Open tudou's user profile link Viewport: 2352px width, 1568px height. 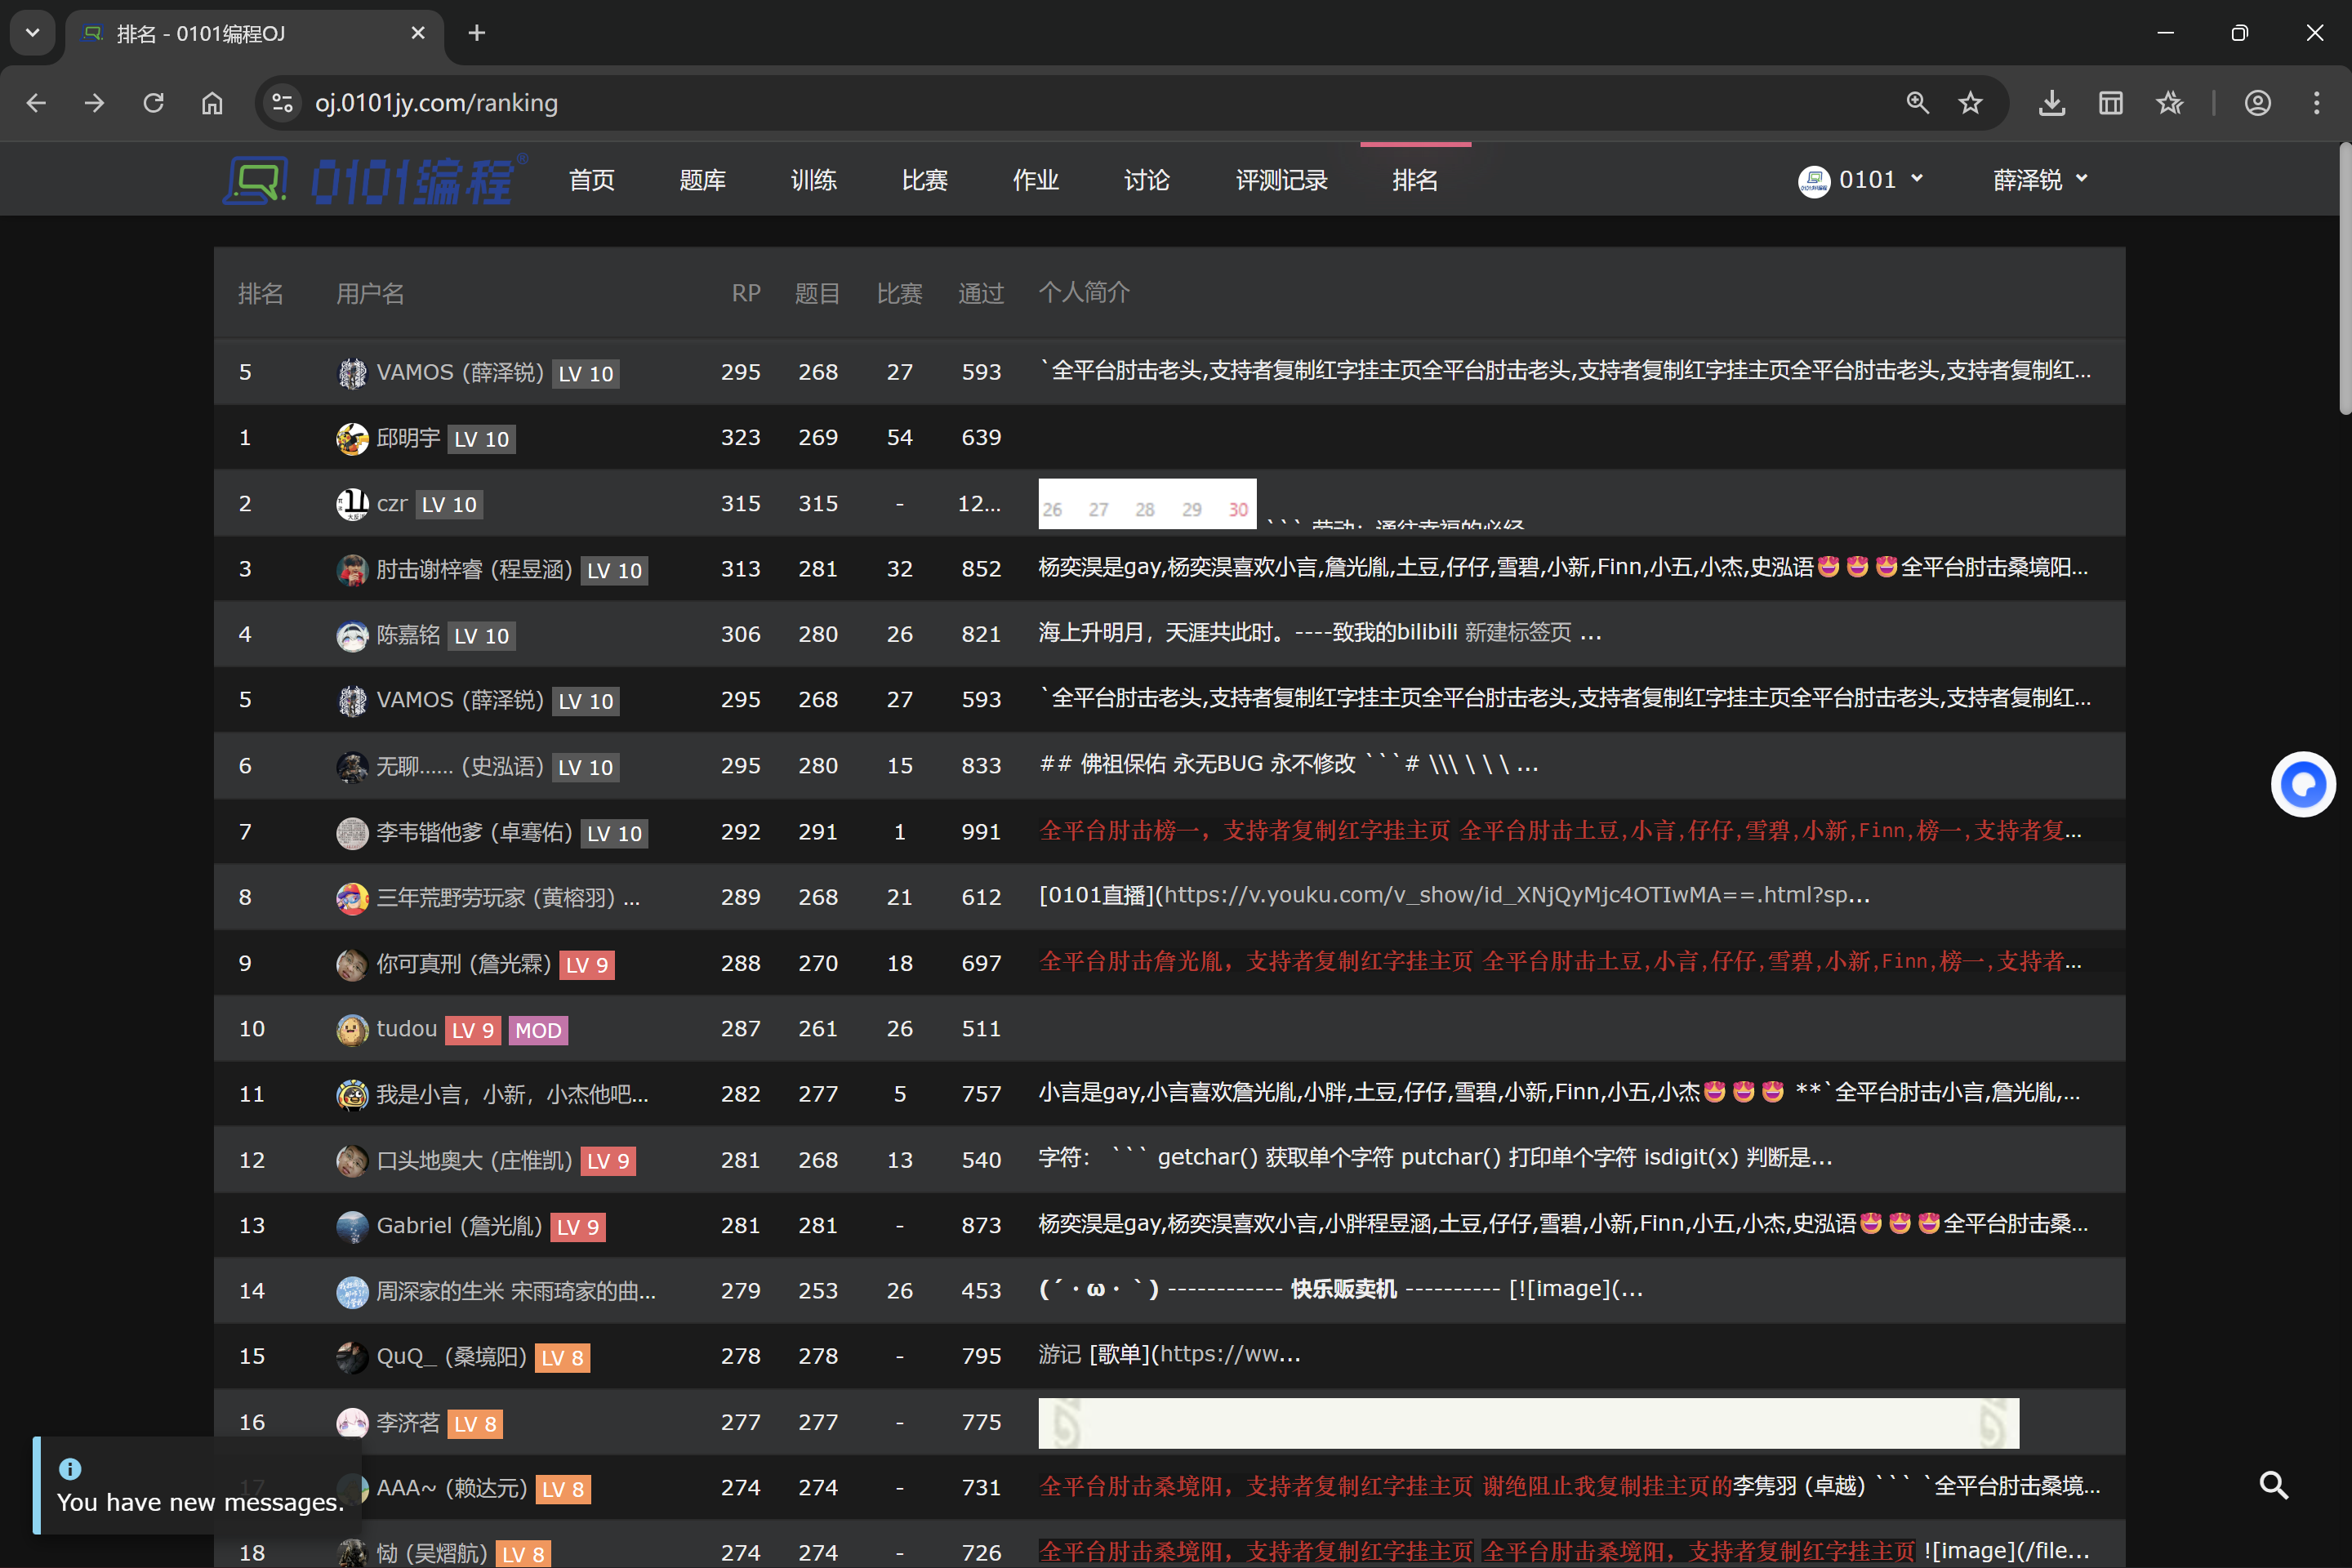[x=406, y=1029]
